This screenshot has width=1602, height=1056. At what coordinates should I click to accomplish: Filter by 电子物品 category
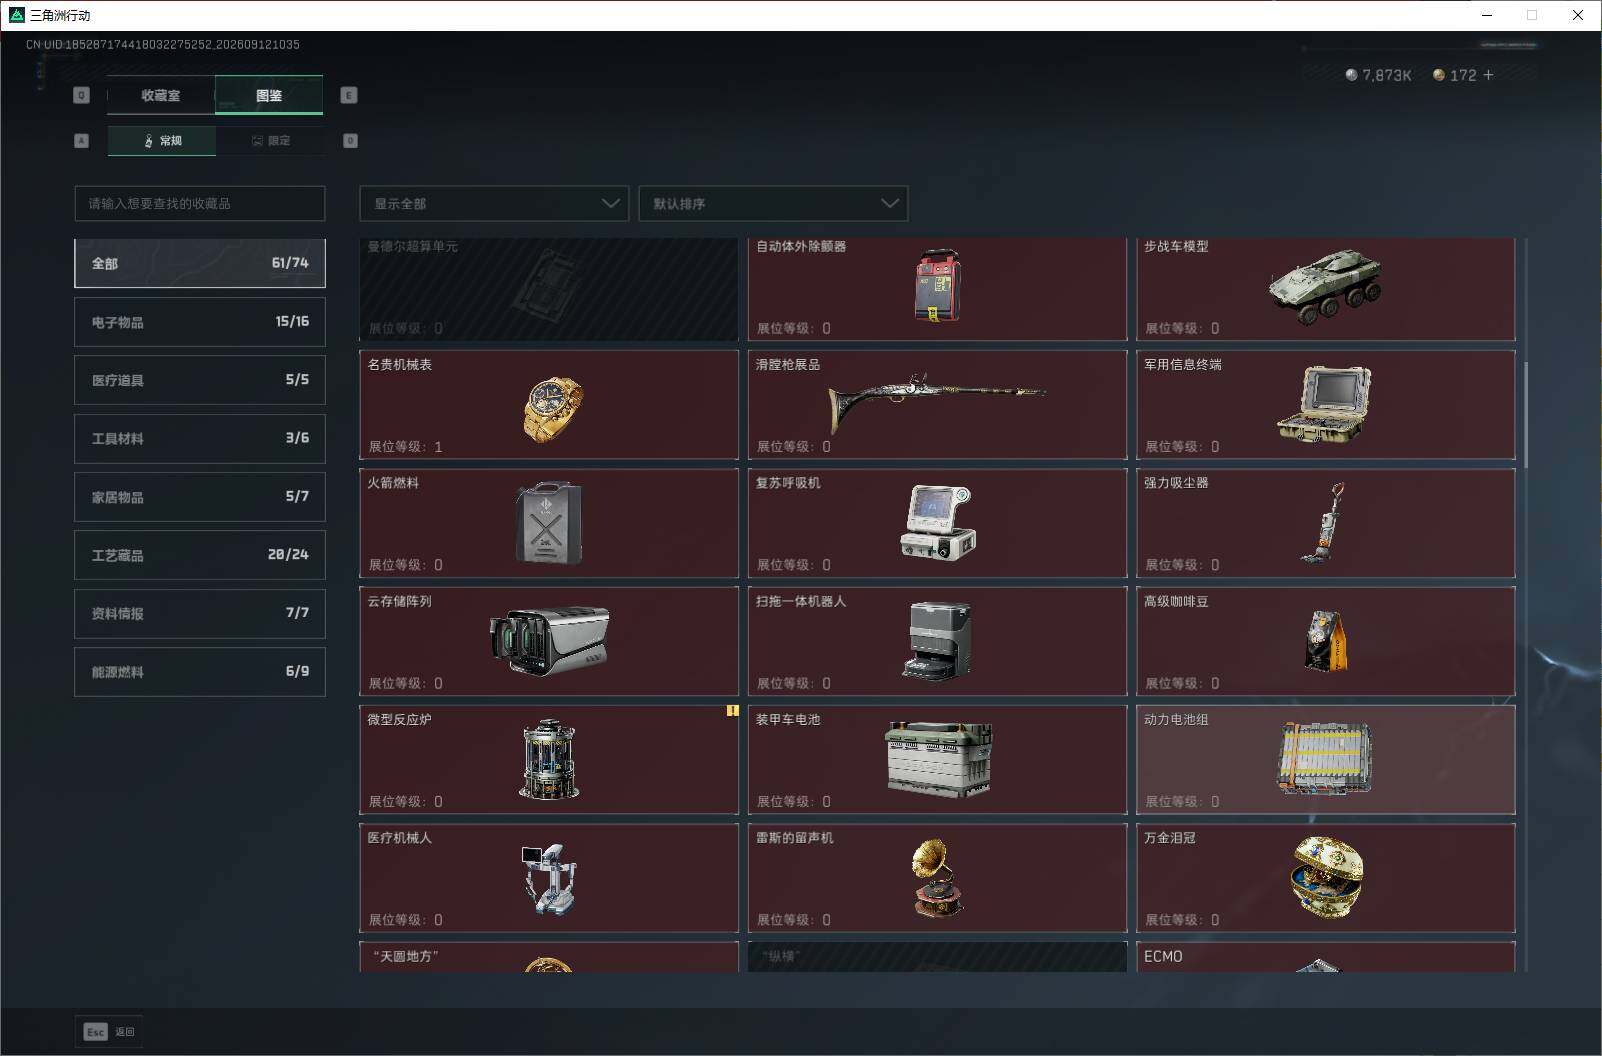[200, 322]
